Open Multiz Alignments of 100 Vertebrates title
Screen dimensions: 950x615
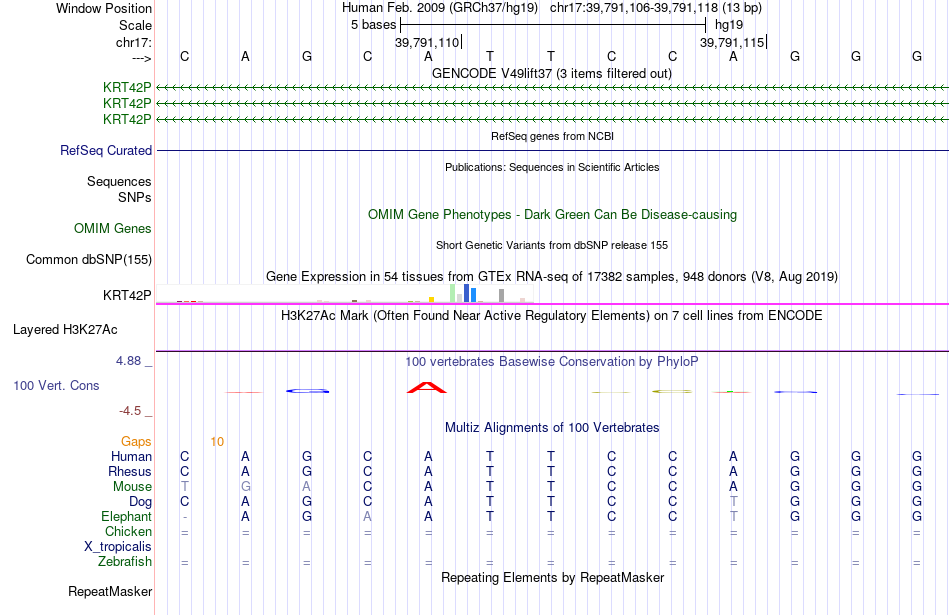[552, 428]
